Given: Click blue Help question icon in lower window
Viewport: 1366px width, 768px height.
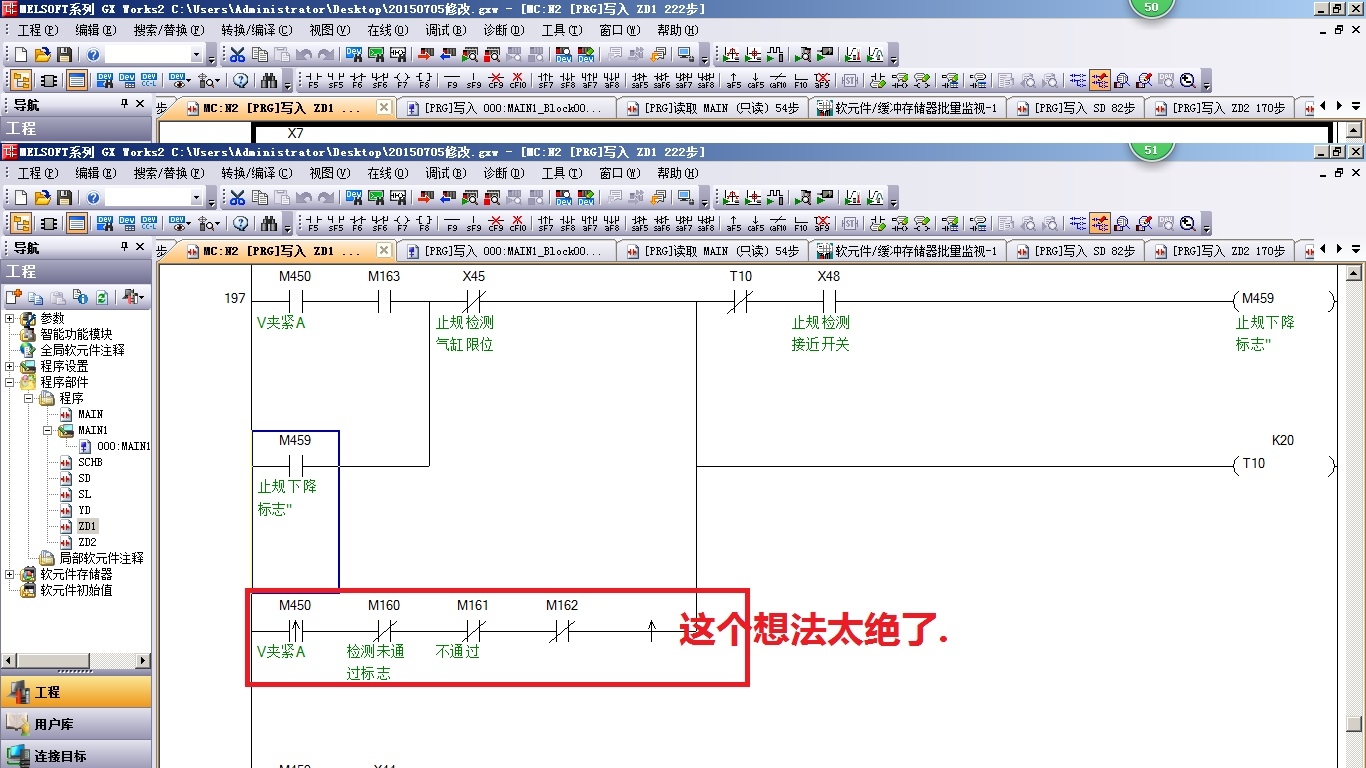Looking at the screenshot, I should coord(93,198).
